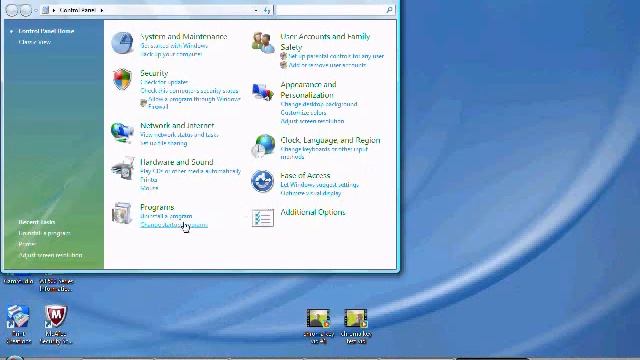Click Uninstall a program under Programs heading
The height and width of the screenshot is (360, 640).
[166, 216]
